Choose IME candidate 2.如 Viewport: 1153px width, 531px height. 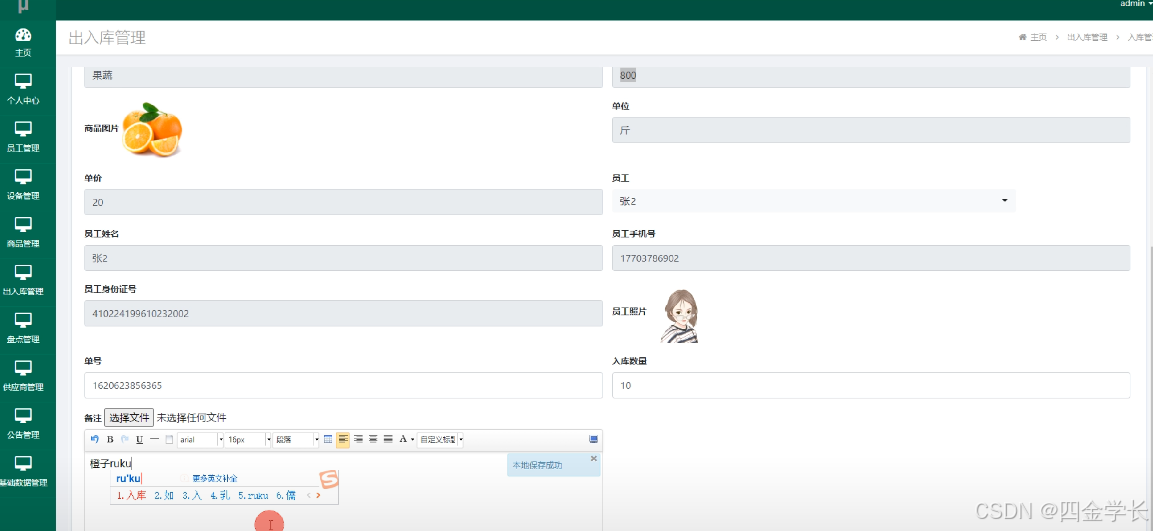(x=164, y=496)
